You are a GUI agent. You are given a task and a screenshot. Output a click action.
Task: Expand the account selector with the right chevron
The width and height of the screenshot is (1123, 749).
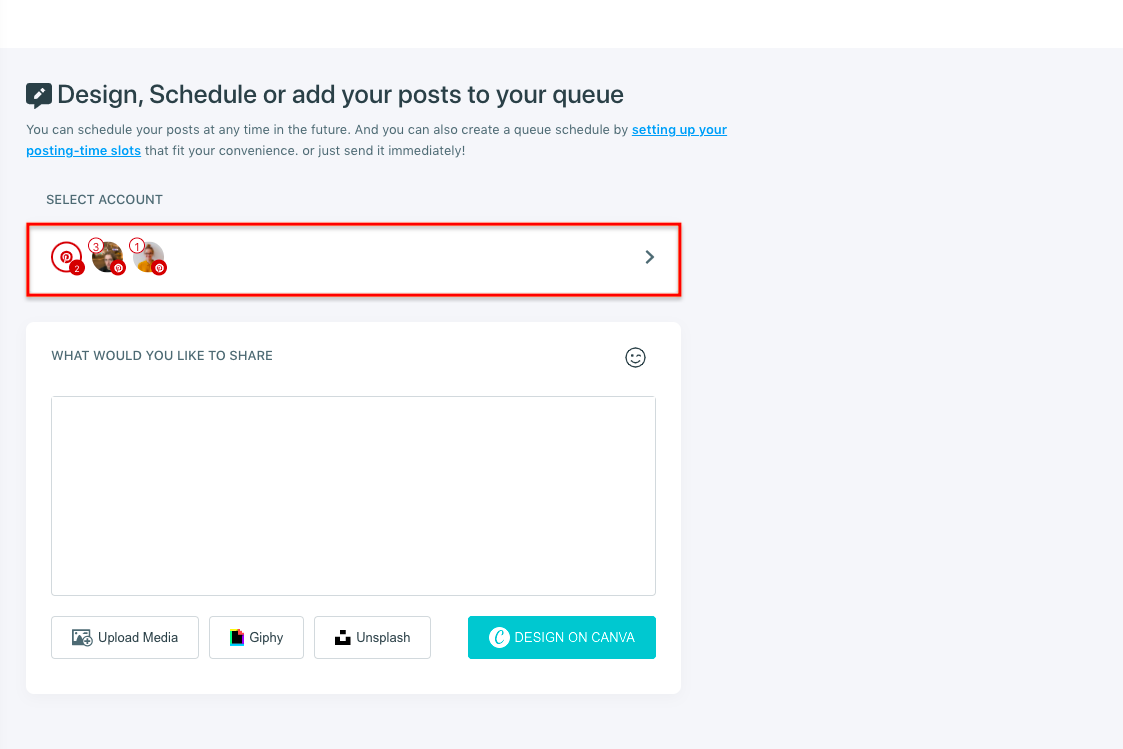[649, 257]
